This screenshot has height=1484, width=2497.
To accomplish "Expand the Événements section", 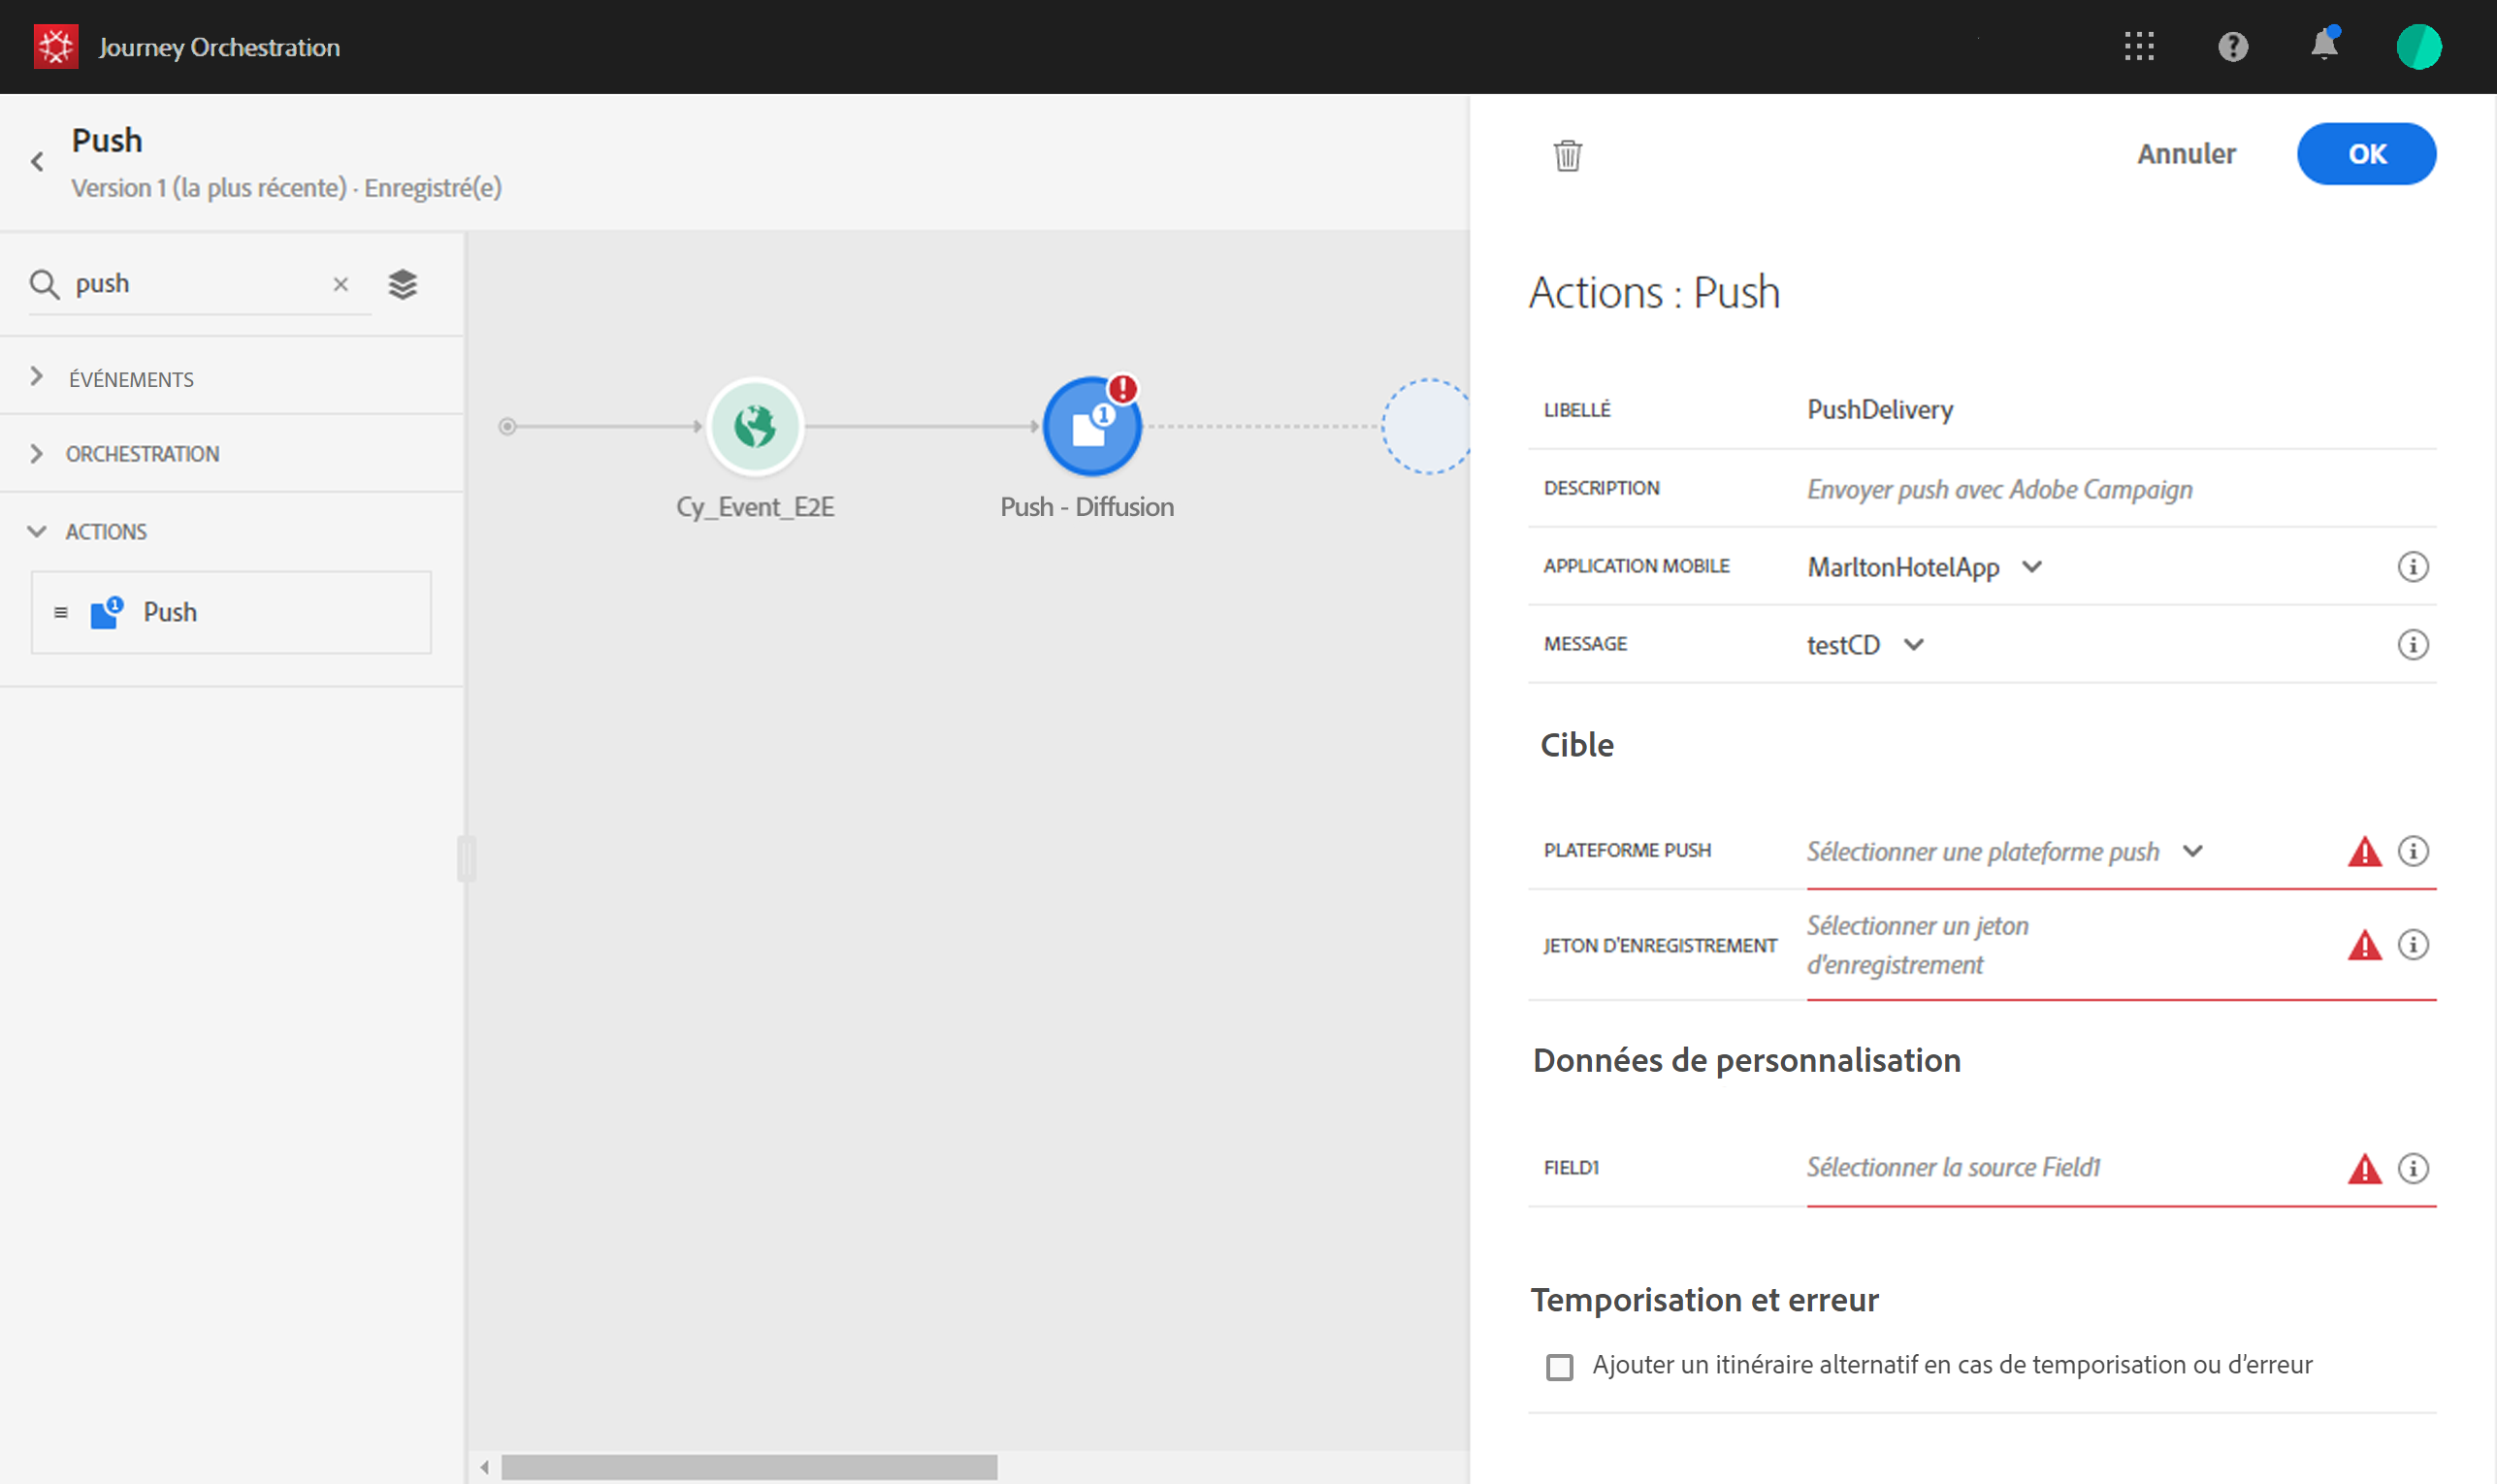I will 37,377.
